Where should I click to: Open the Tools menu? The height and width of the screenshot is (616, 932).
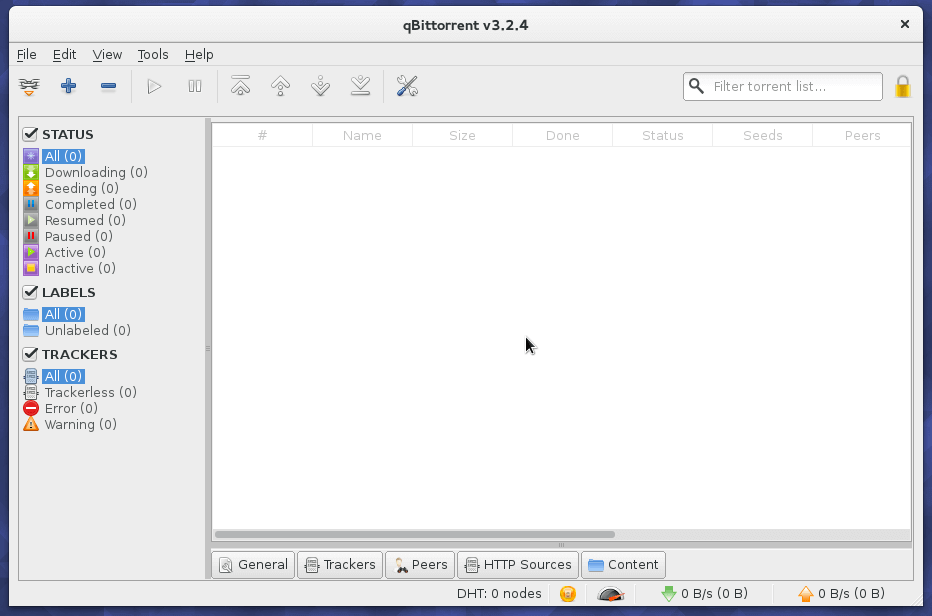(153, 55)
